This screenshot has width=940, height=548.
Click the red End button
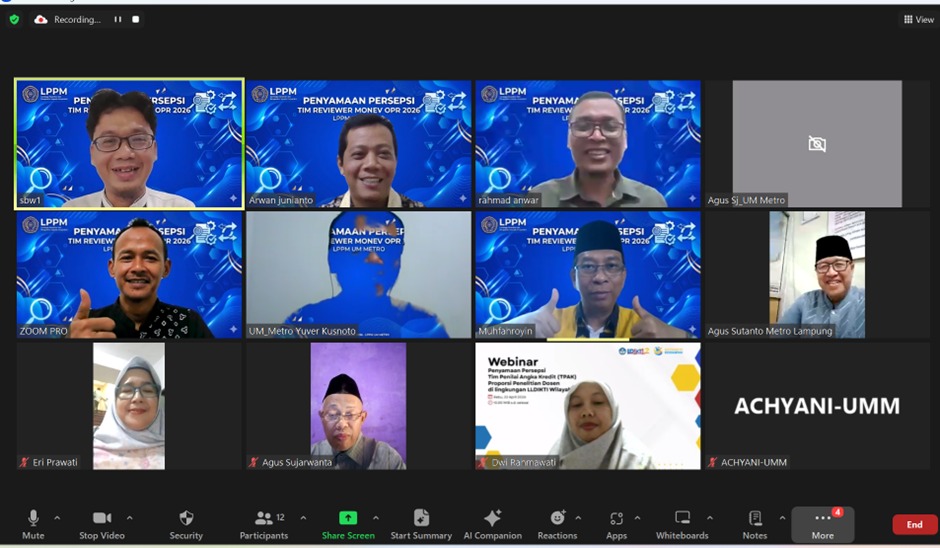click(x=914, y=525)
